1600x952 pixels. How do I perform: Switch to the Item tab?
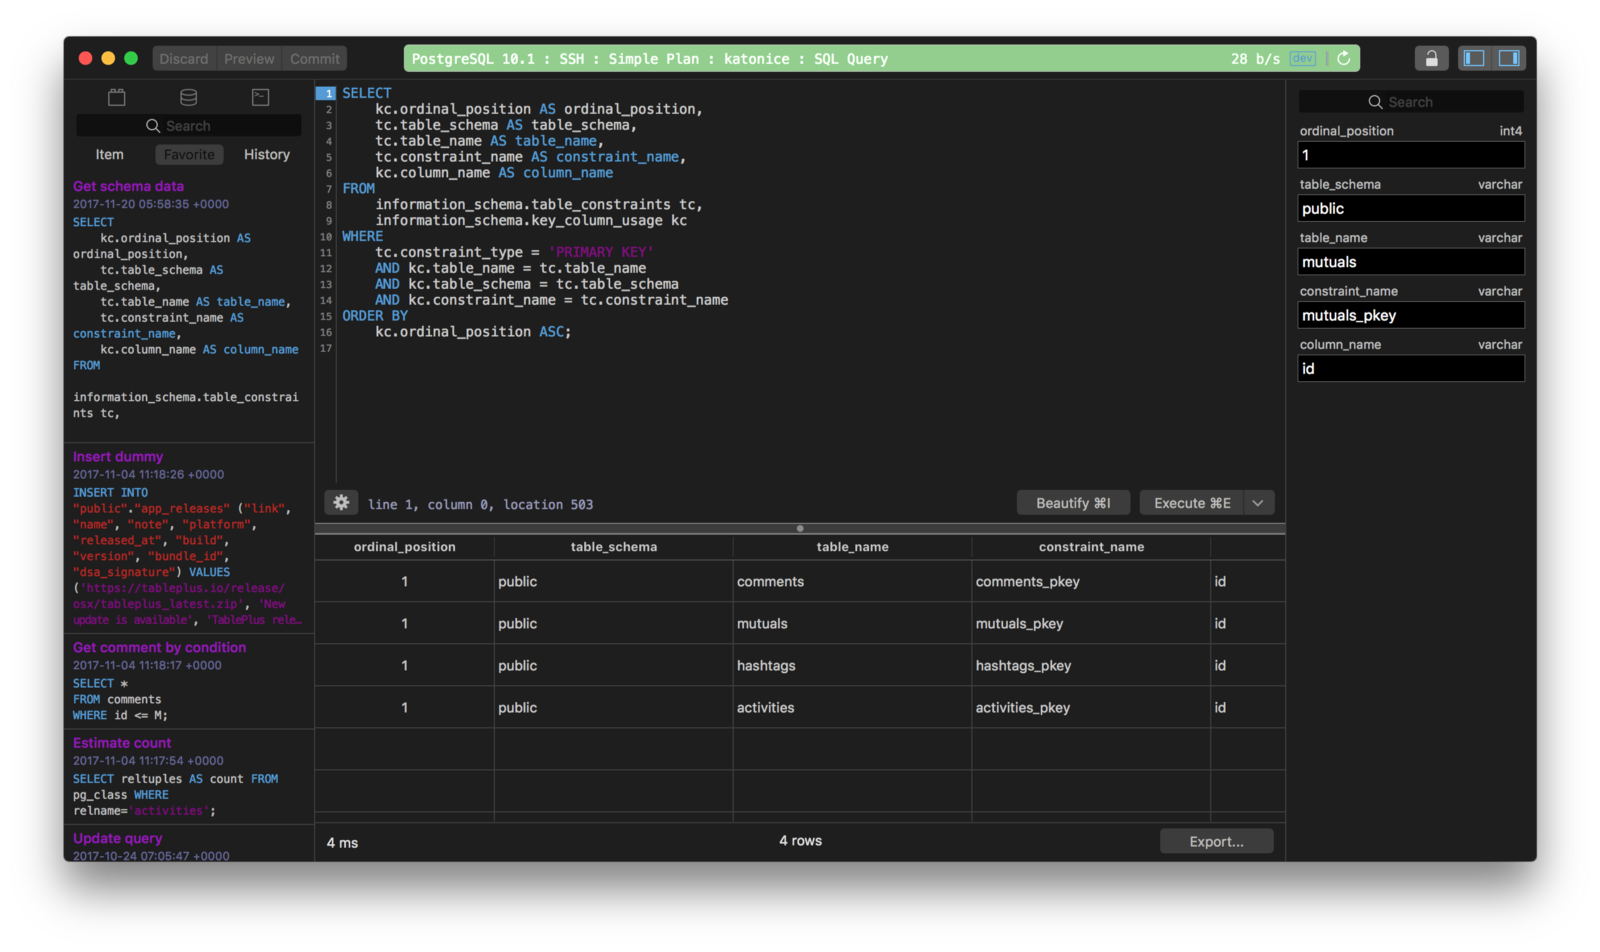pos(110,155)
